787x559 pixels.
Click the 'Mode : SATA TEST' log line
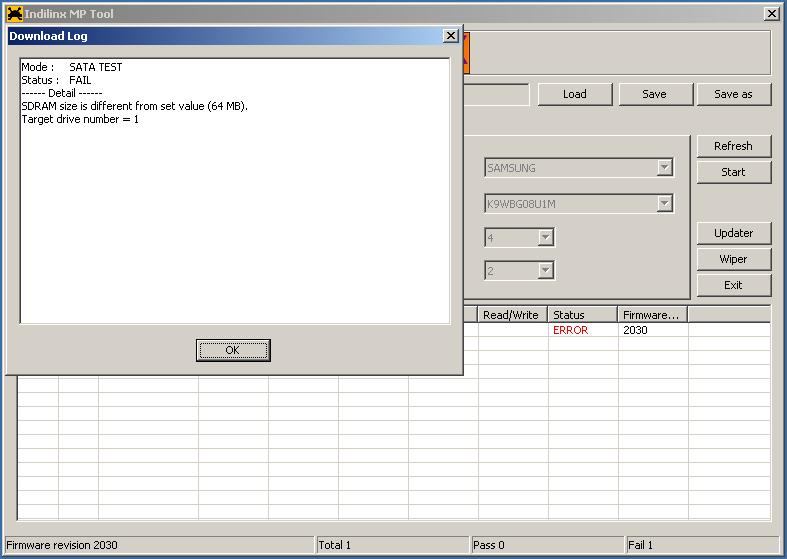72,67
